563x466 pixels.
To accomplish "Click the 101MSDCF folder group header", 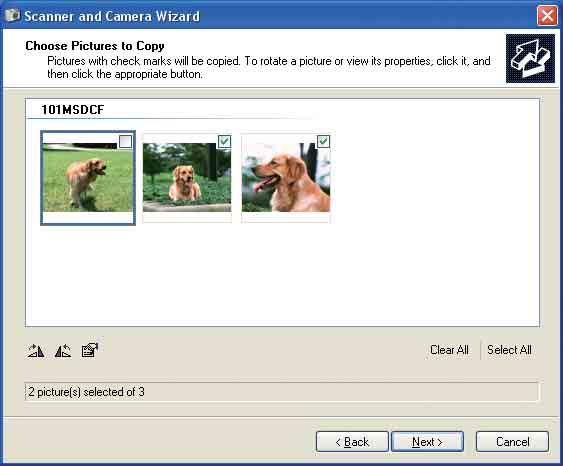I will [x=73, y=109].
